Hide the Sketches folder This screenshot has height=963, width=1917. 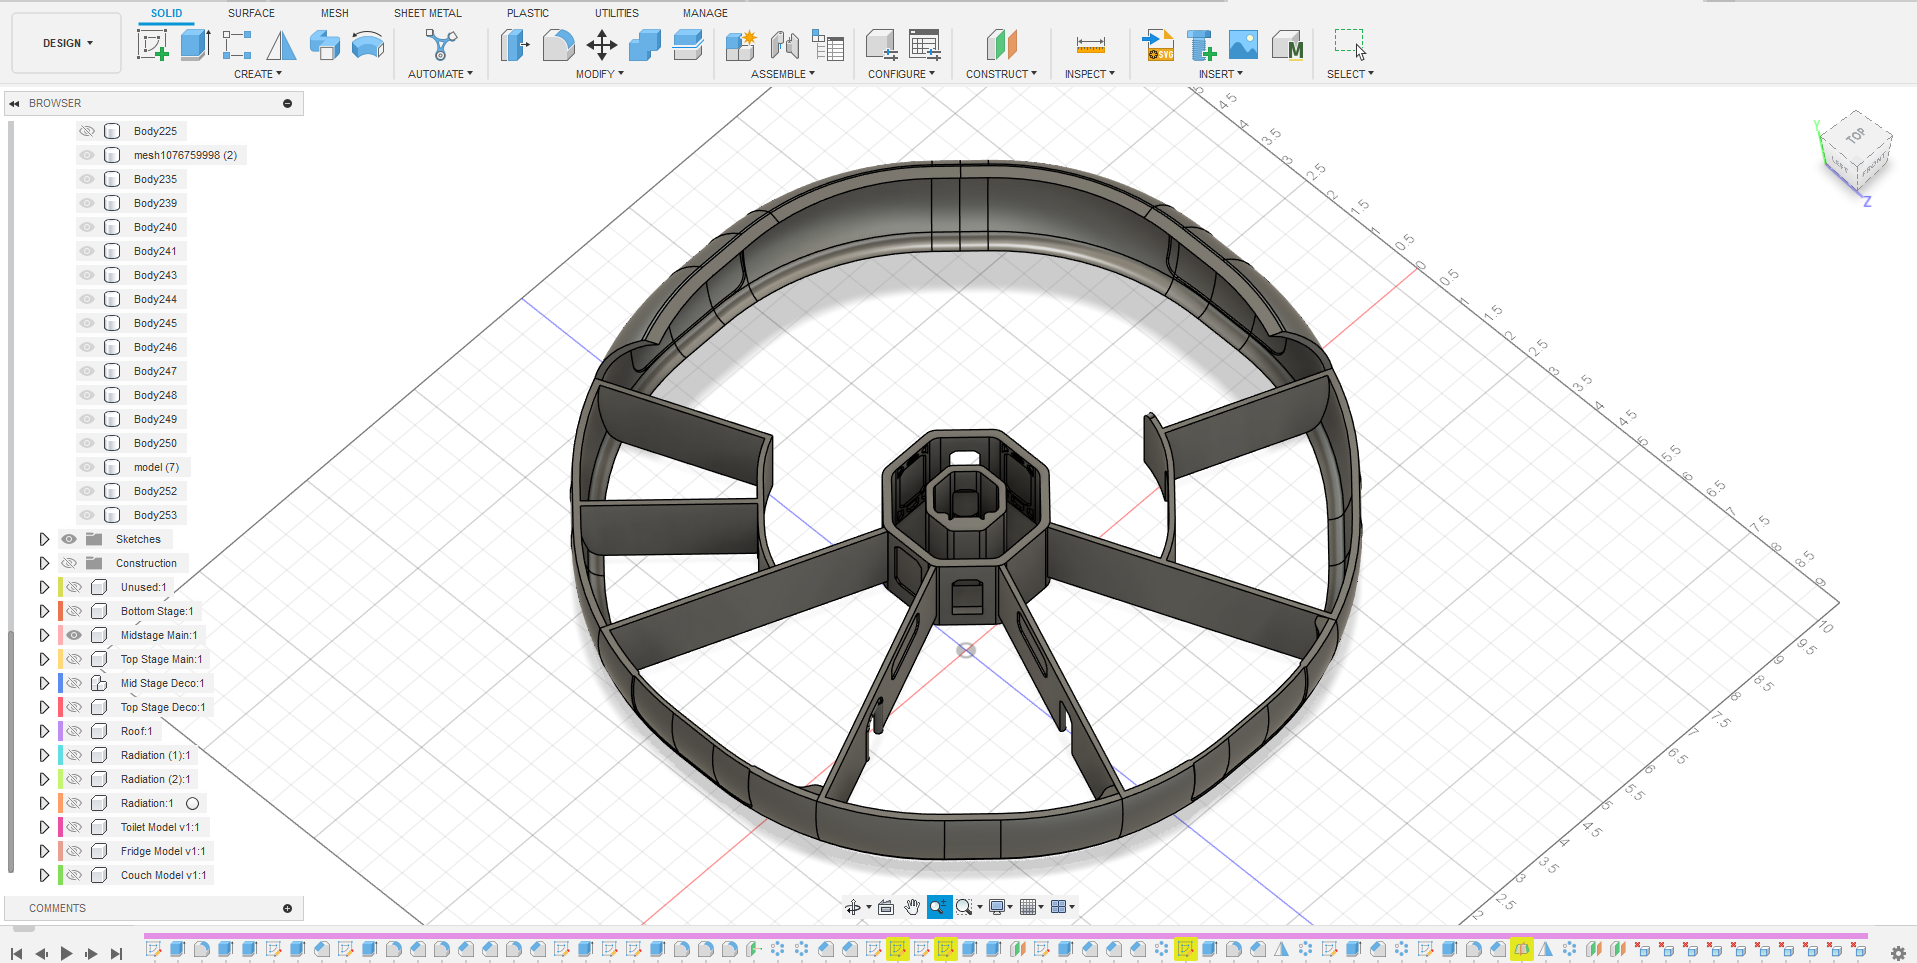[x=69, y=539]
